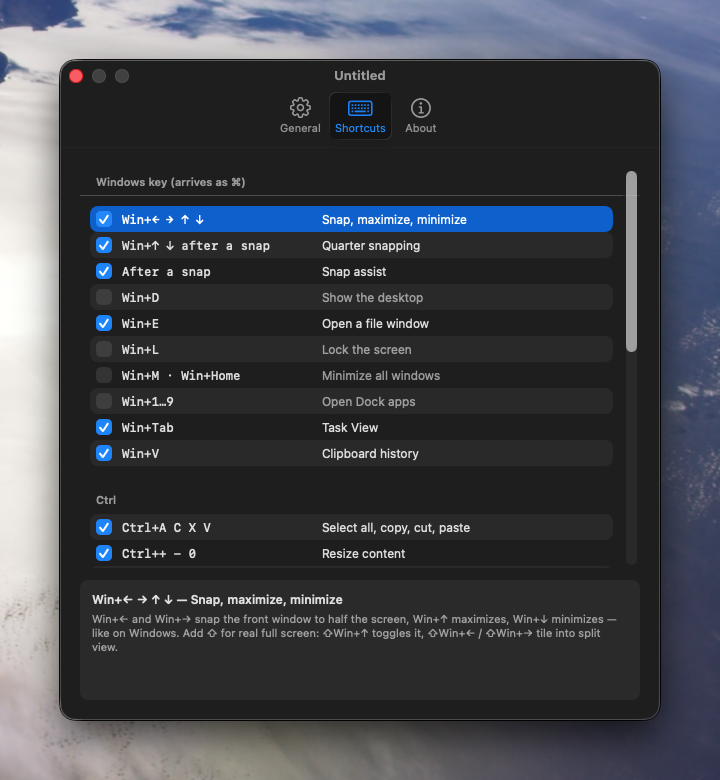The width and height of the screenshot is (720, 780).
Task: Uncheck the Win+E checkbox
Action: coord(104,323)
